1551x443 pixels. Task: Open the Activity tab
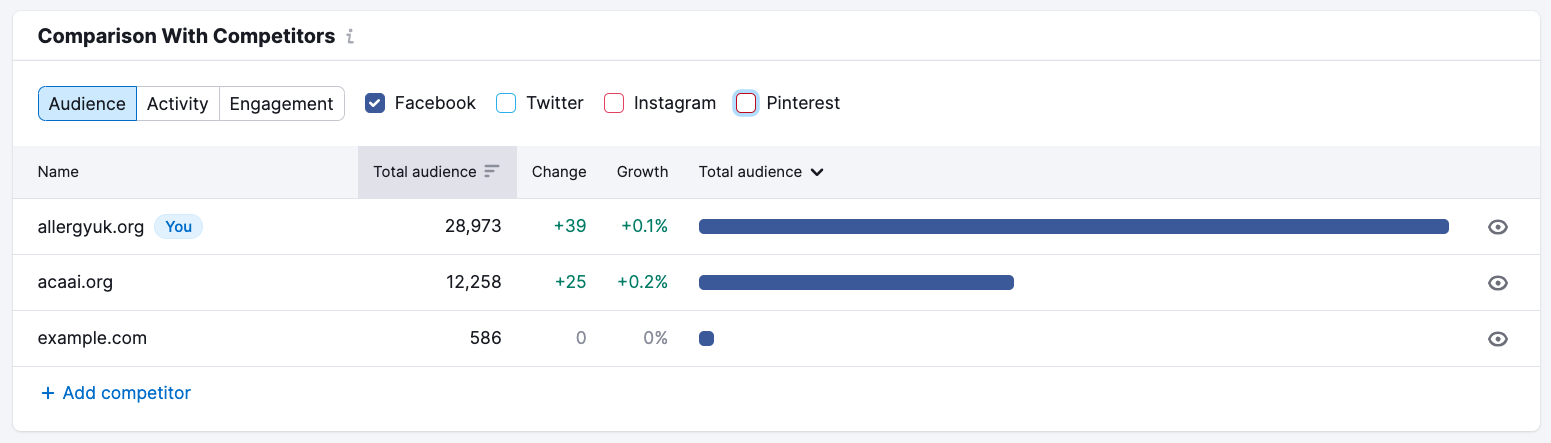pos(177,104)
